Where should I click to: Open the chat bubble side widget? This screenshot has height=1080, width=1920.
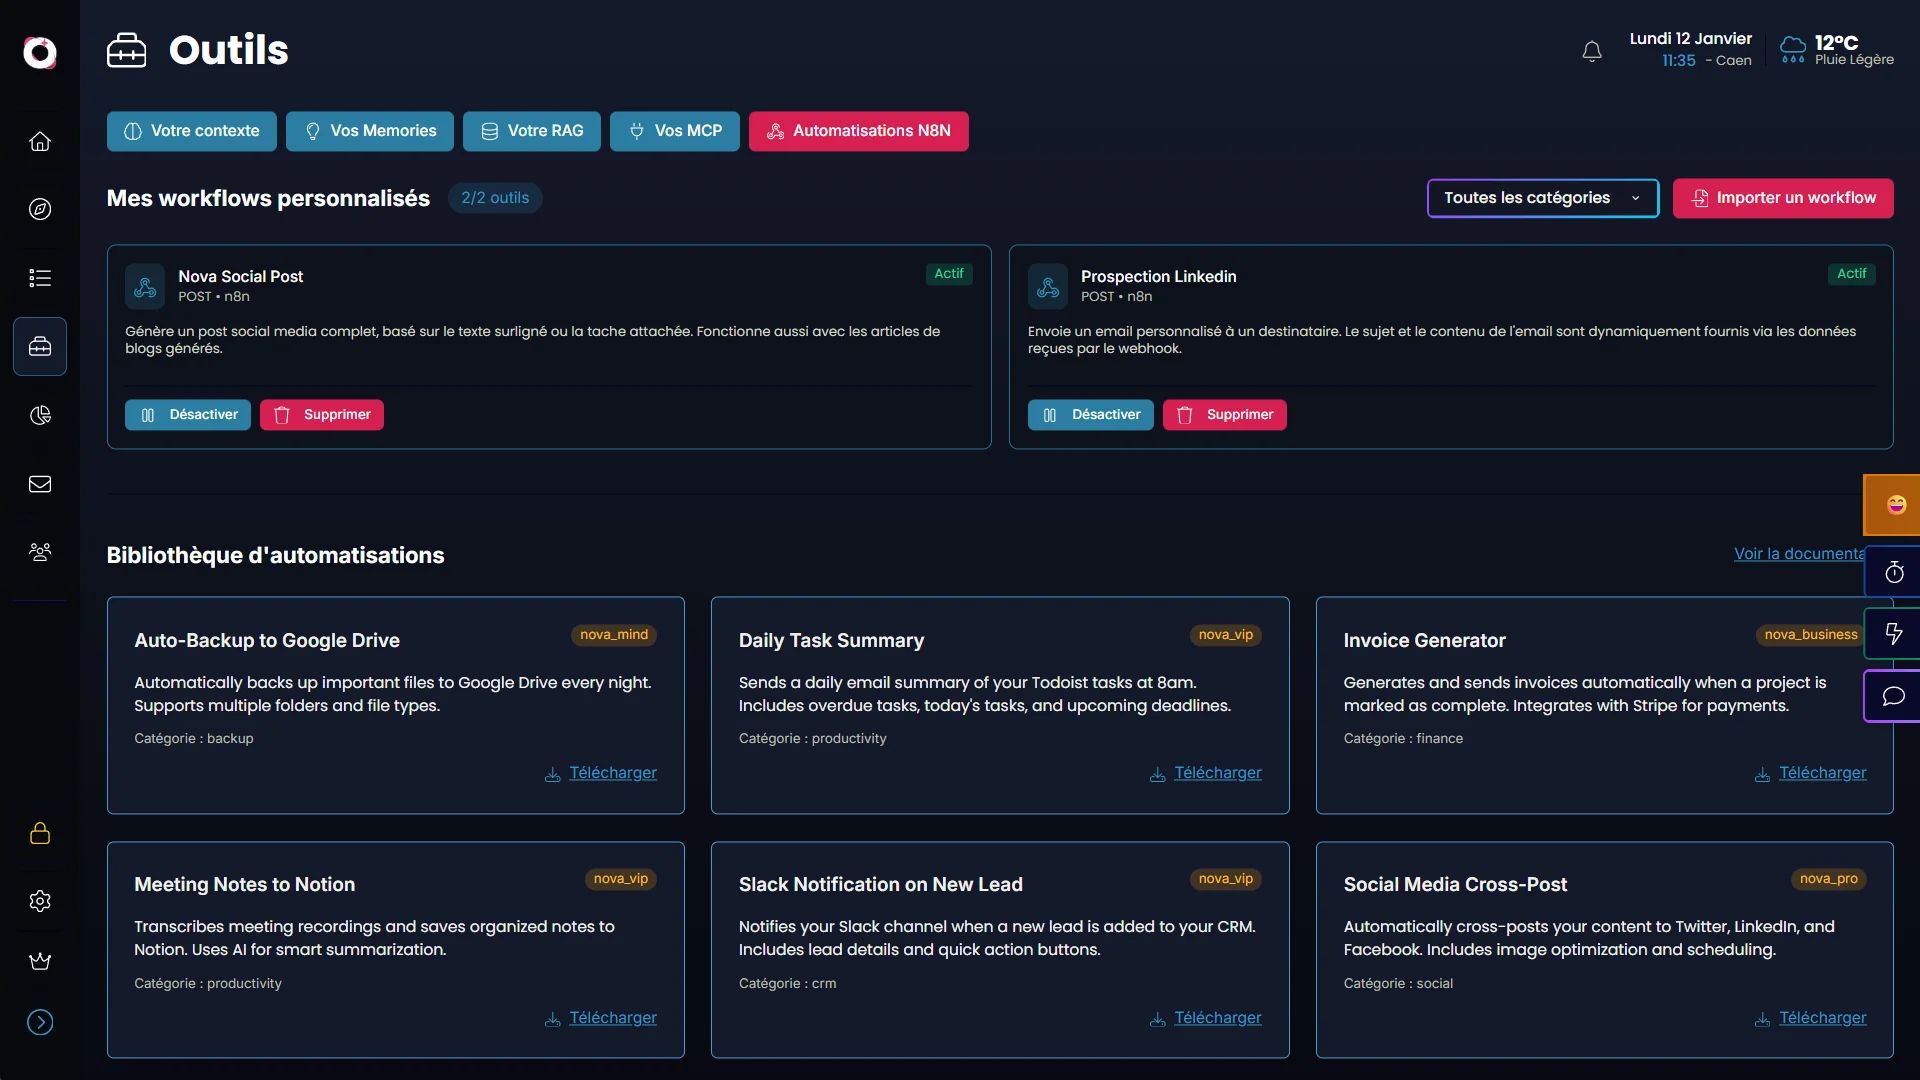click(1894, 696)
